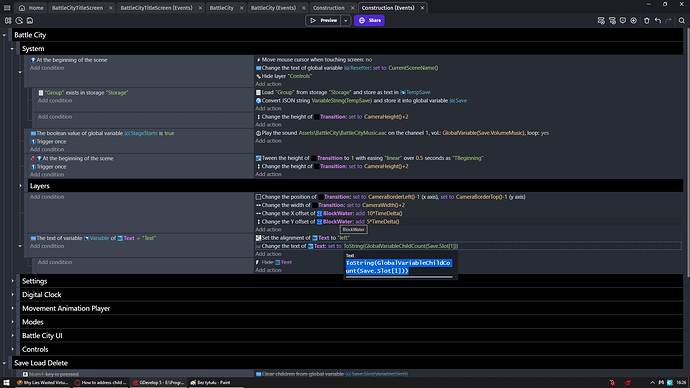The height and width of the screenshot is (388, 690).
Task: Collapse sub-events of the Text variable event
Action: (20, 246)
